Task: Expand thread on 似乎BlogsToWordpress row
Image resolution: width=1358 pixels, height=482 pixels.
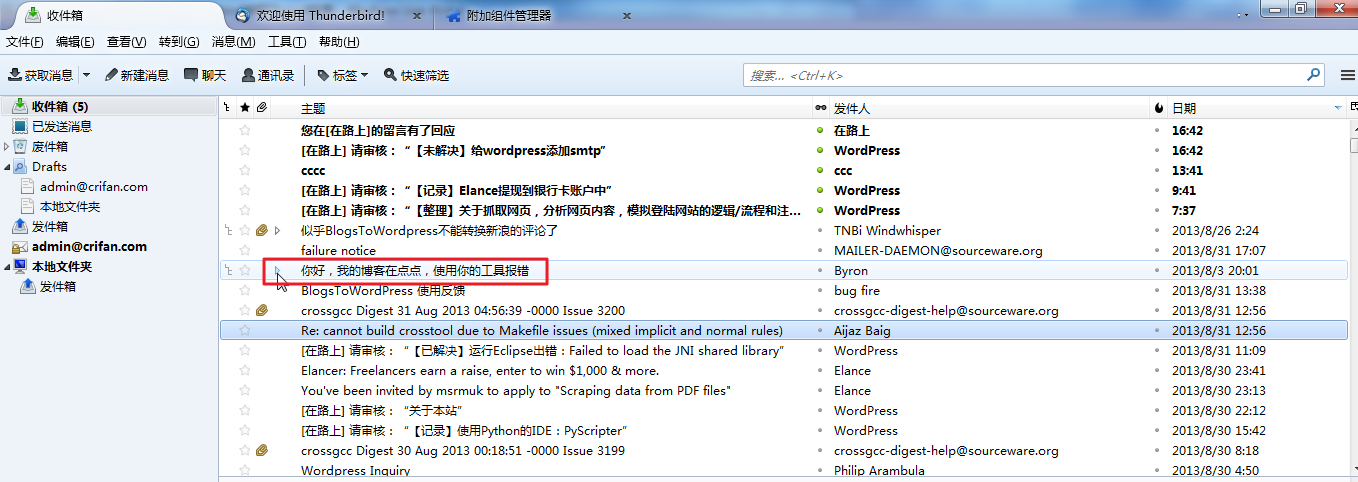Action: click(277, 230)
